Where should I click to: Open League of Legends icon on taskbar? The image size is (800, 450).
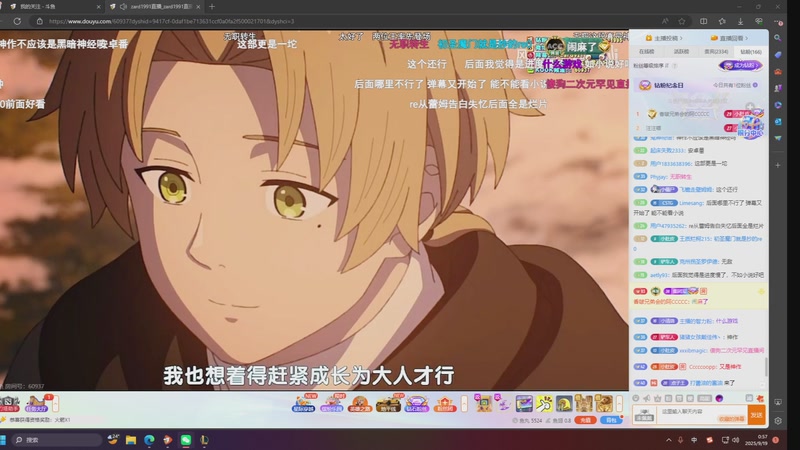204,440
